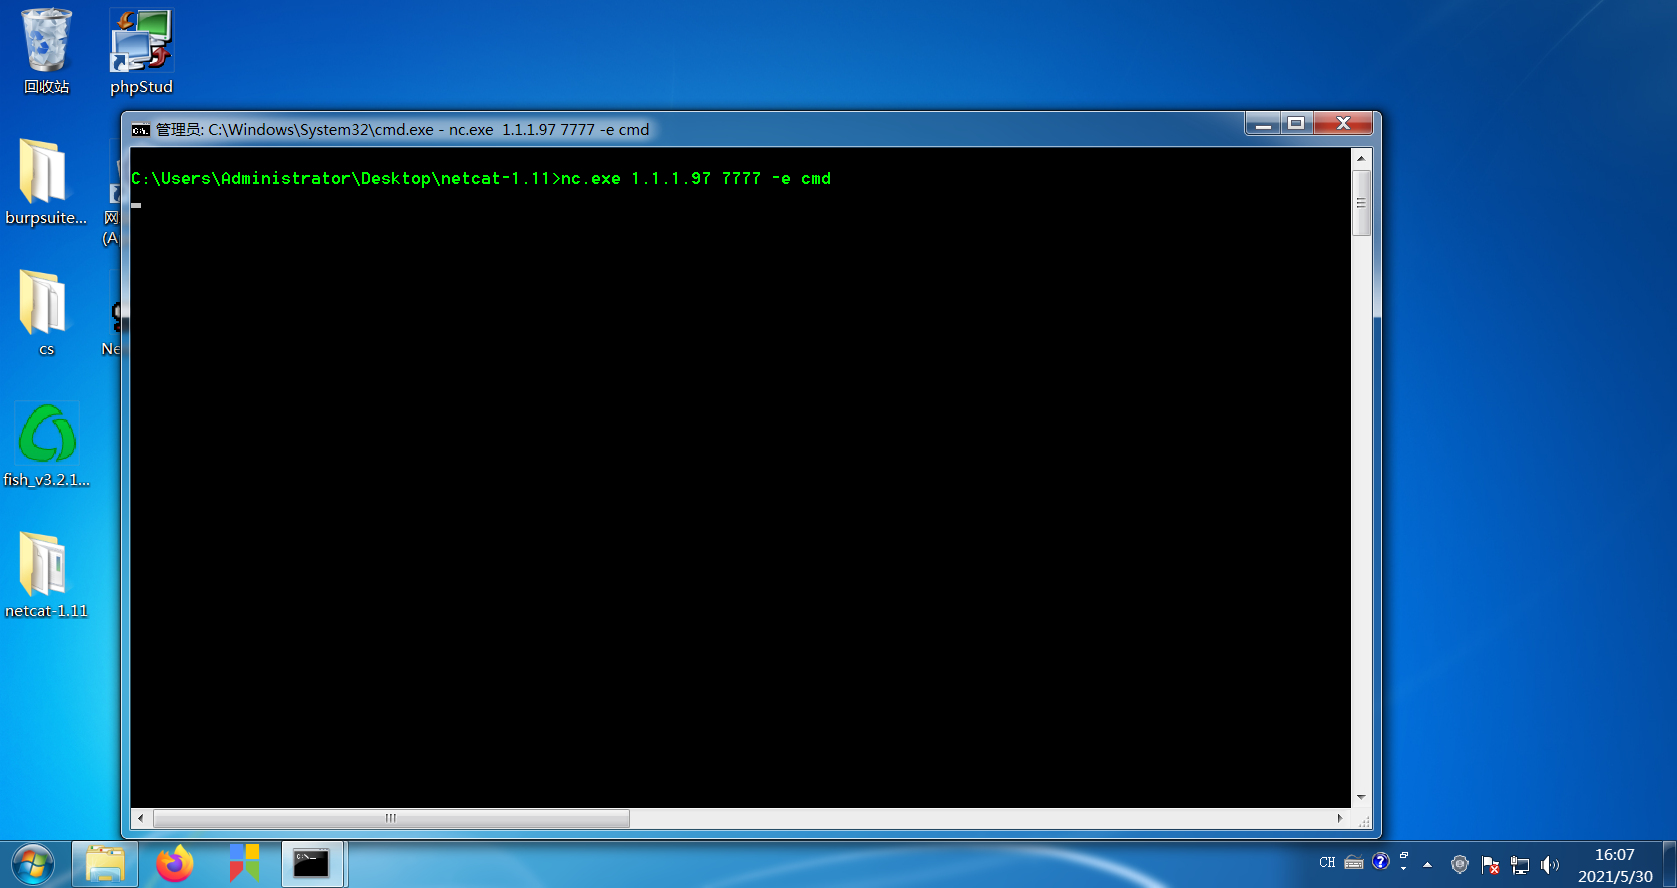Click the Show desktop strip
1677x888 pixels.
1669,864
